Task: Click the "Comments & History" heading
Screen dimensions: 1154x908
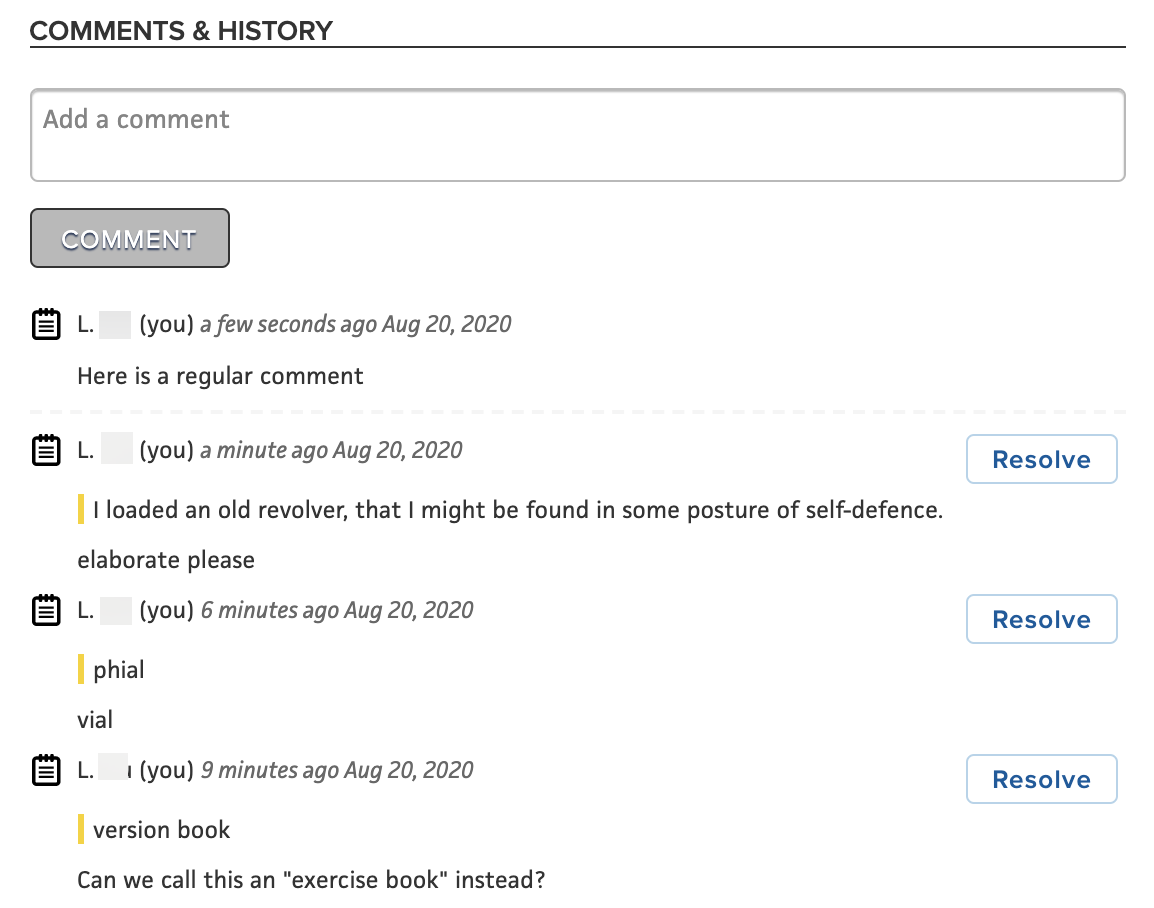Action: (x=181, y=31)
